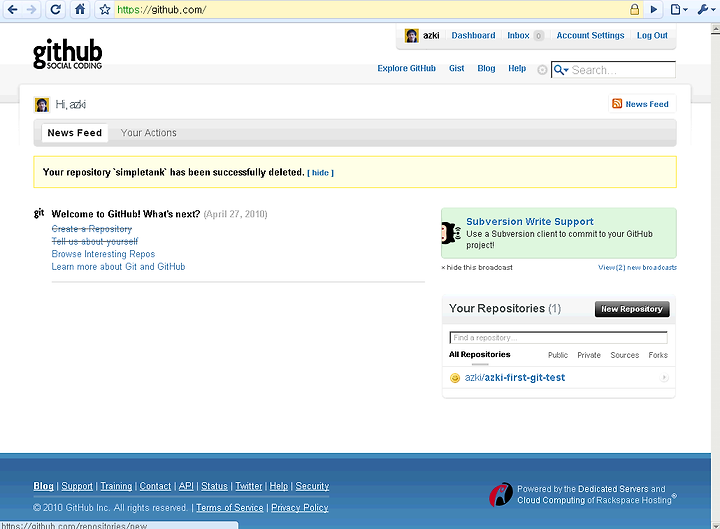720x529 pixels.
Task: Click the orange RSS feed icon
Action: tap(617, 104)
